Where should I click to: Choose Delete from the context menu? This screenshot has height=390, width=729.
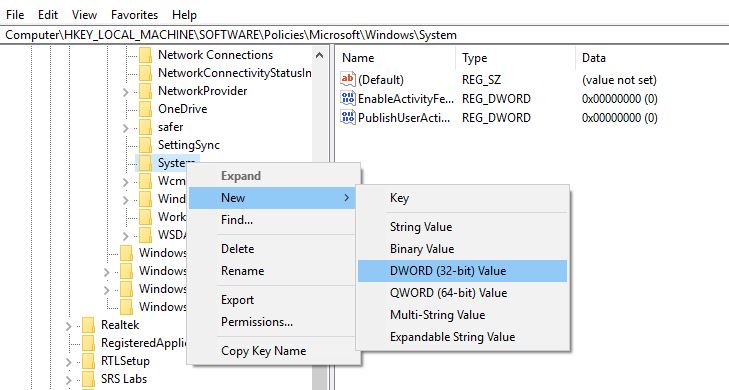[x=273, y=249]
